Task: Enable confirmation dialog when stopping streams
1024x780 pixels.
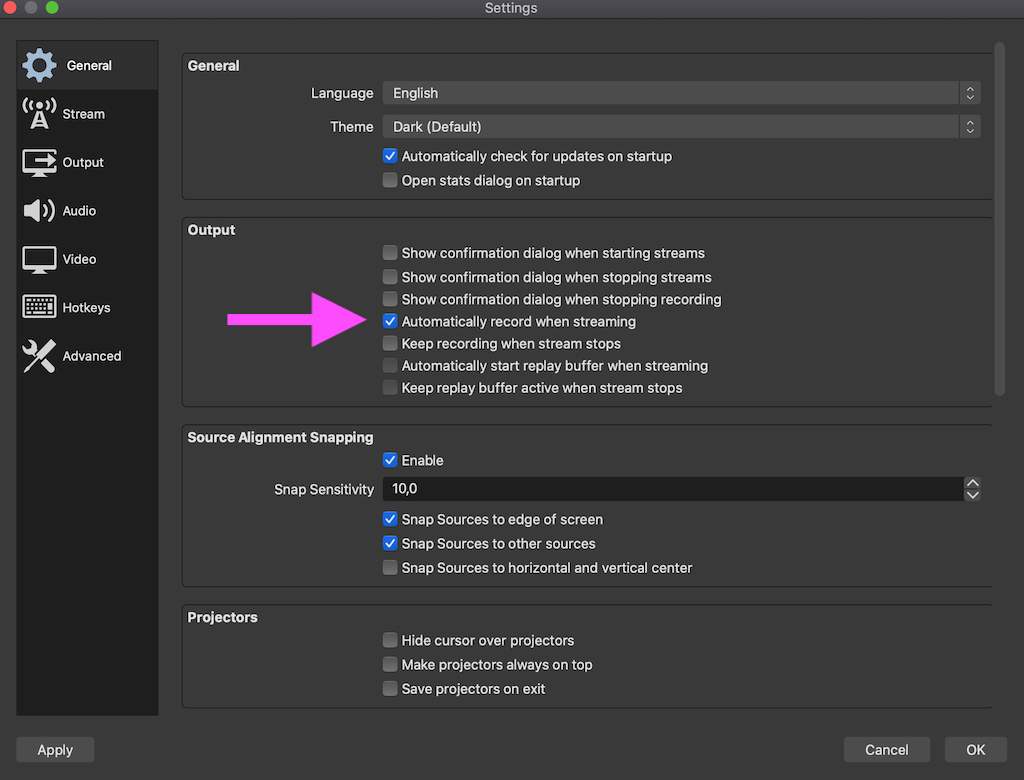Action: [390, 277]
